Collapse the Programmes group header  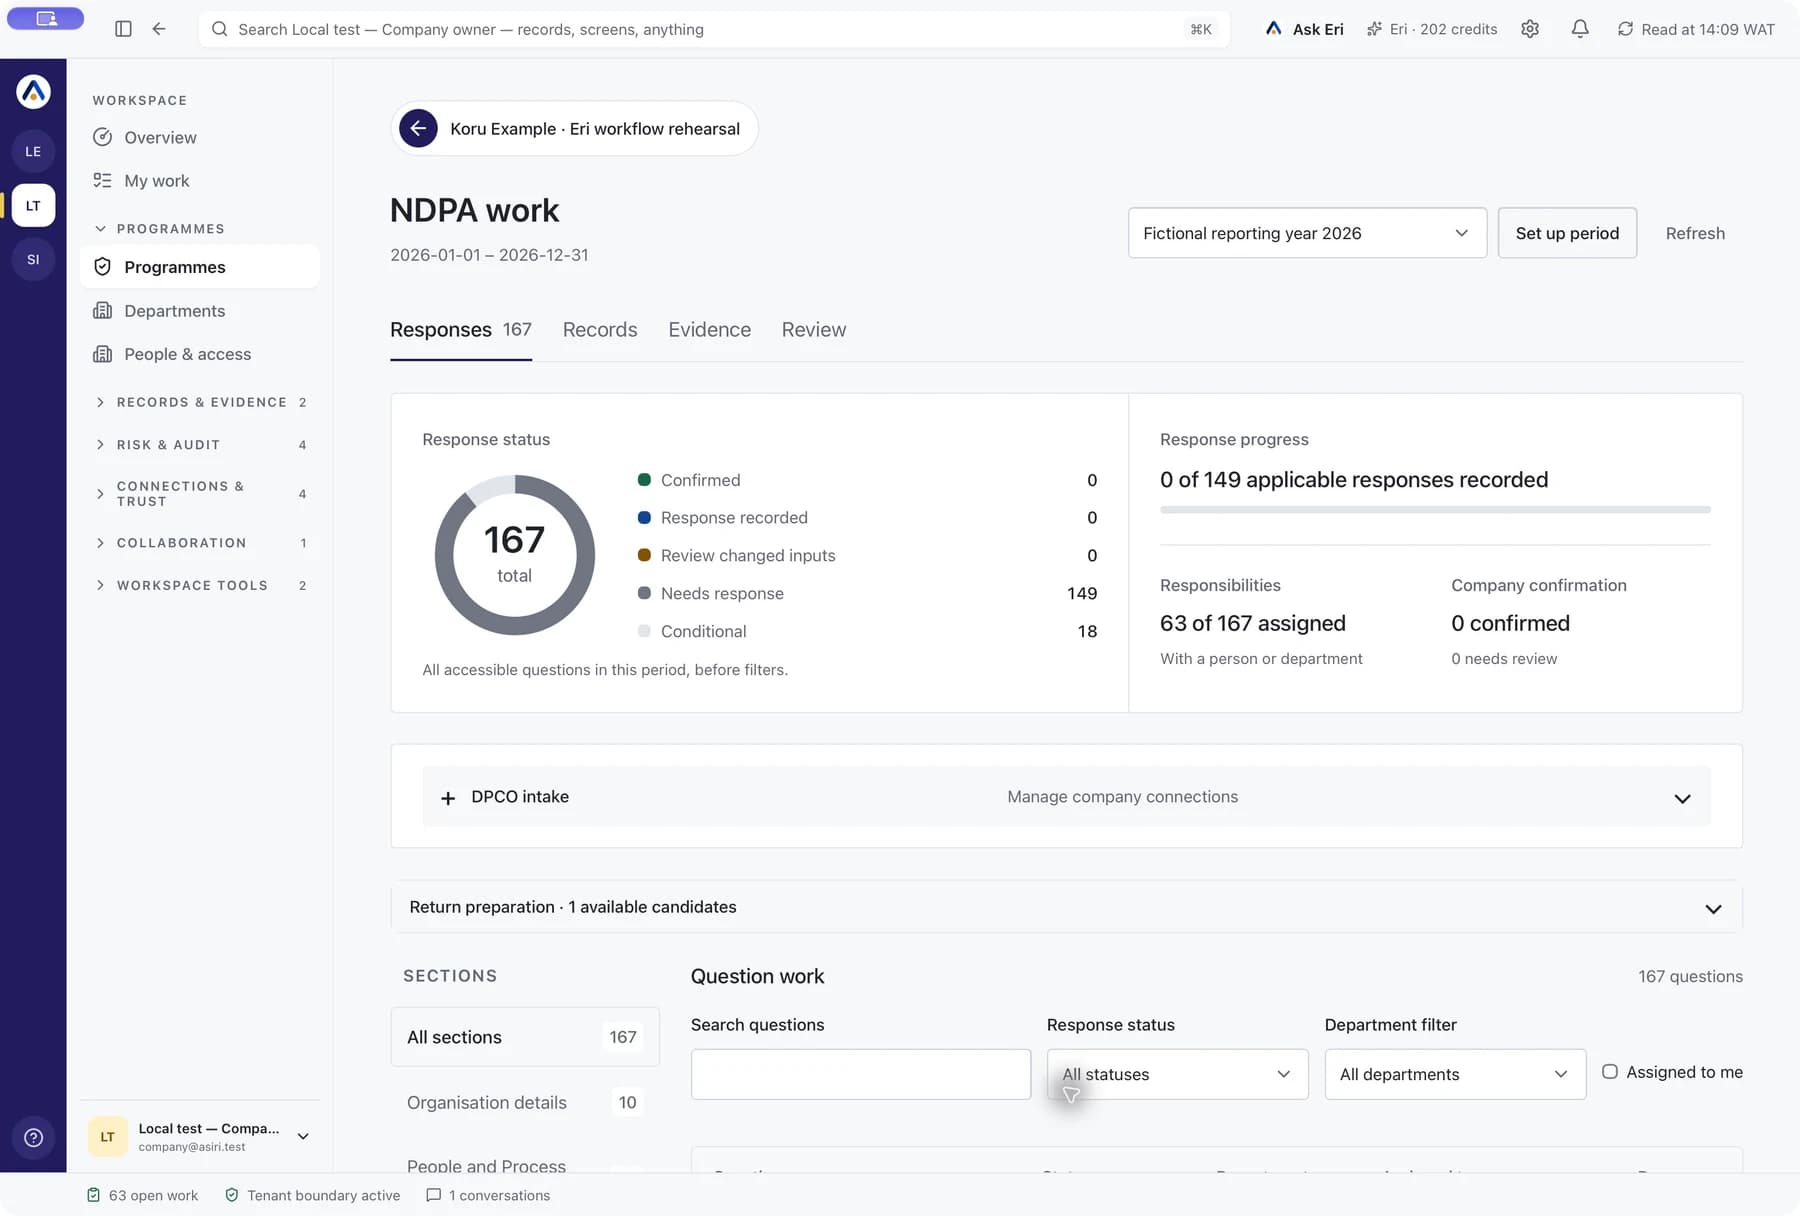(x=160, y=228)
